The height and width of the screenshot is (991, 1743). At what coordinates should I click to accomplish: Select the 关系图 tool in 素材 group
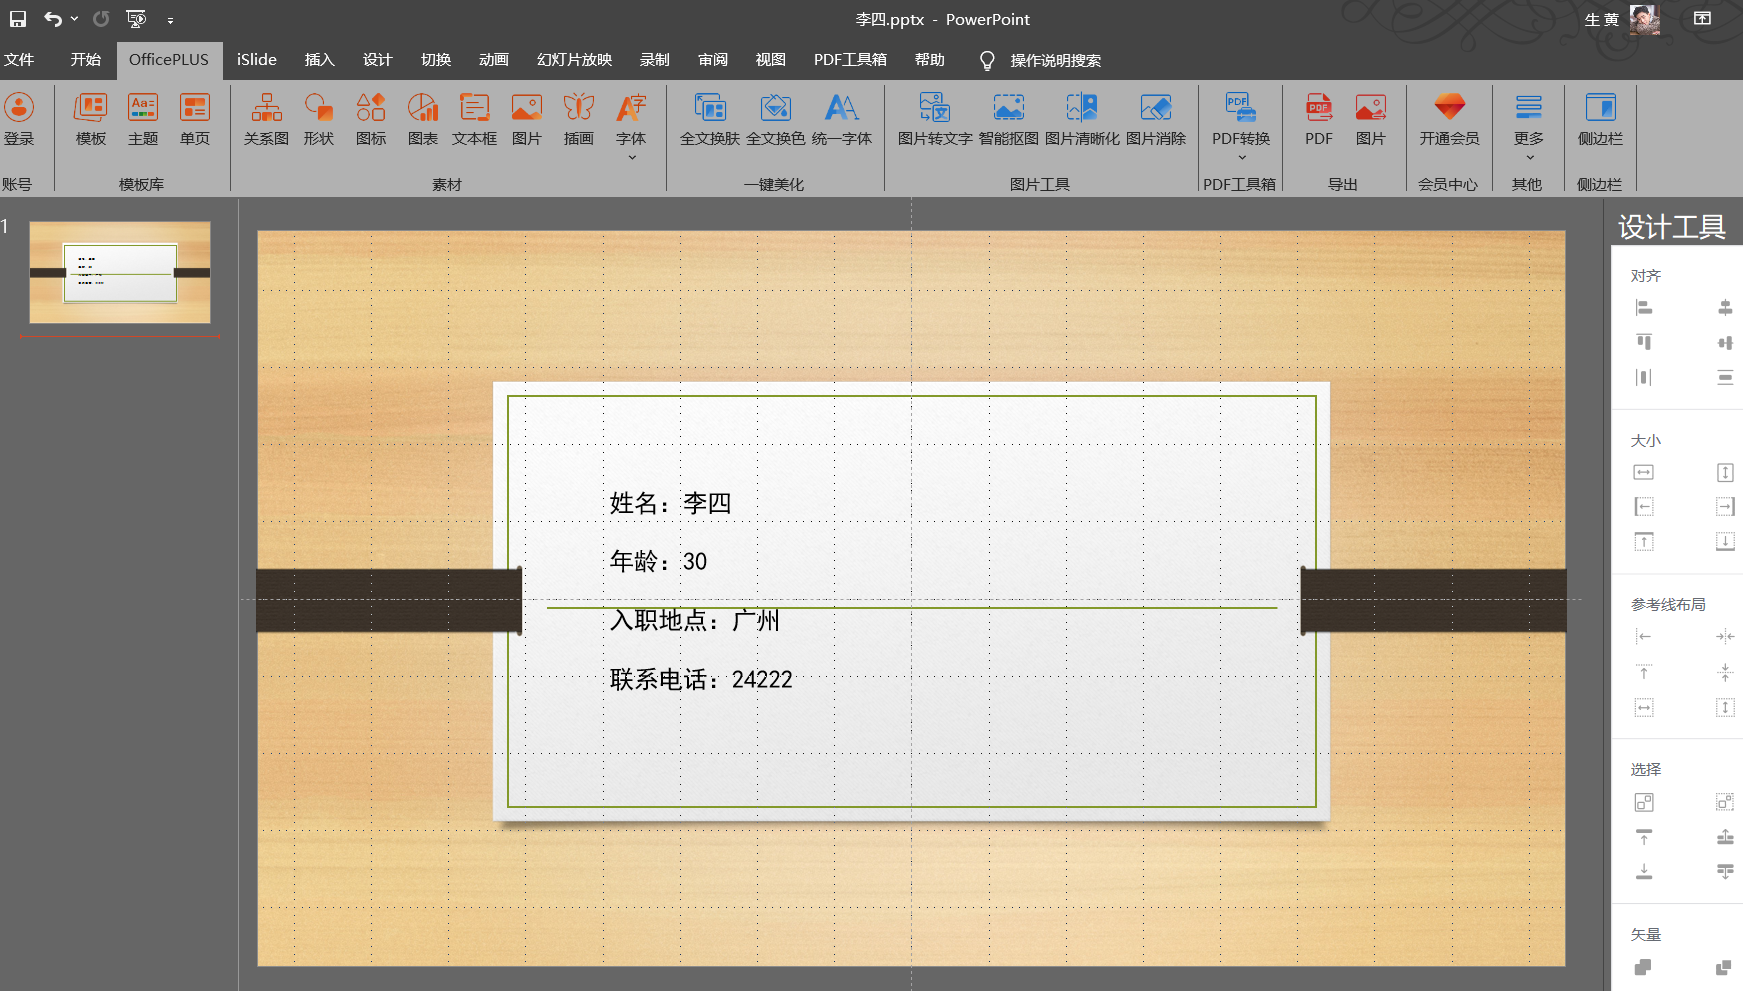point(266,120)
